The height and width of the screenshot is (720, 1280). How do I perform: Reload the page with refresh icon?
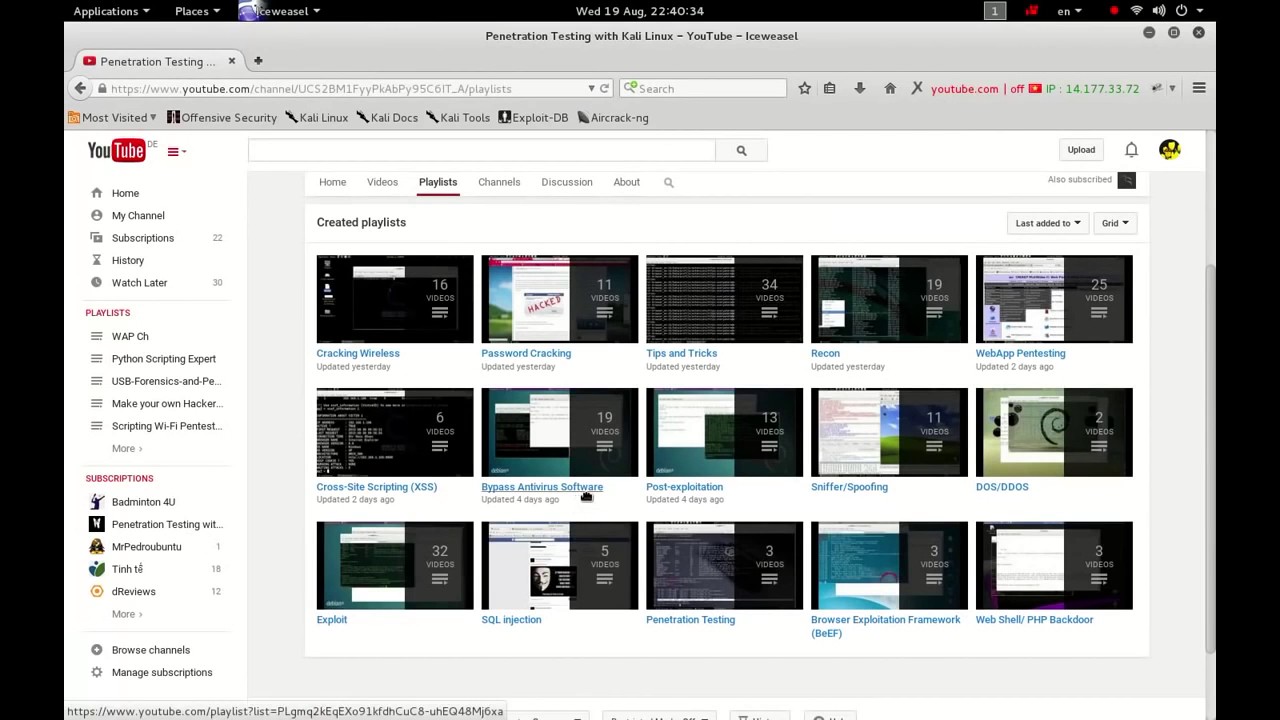pyautogui.click(x=604, y=88)
